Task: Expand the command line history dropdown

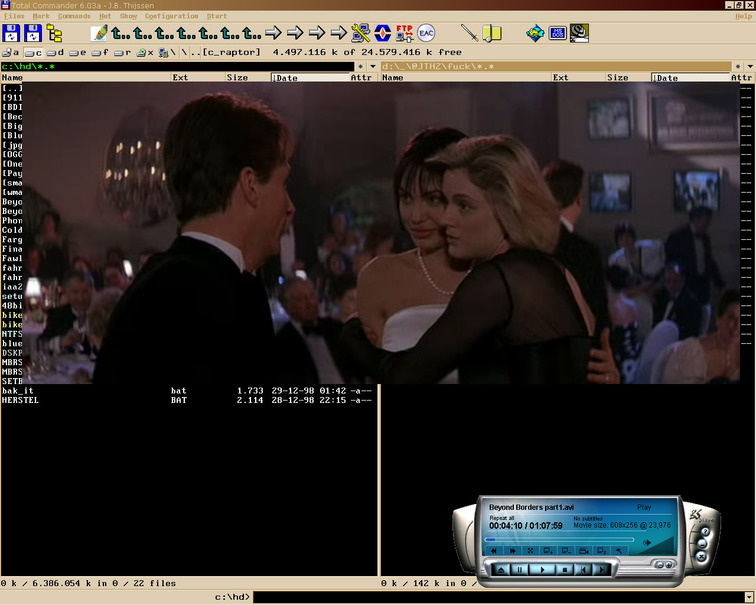Action: tap(748, 597)
